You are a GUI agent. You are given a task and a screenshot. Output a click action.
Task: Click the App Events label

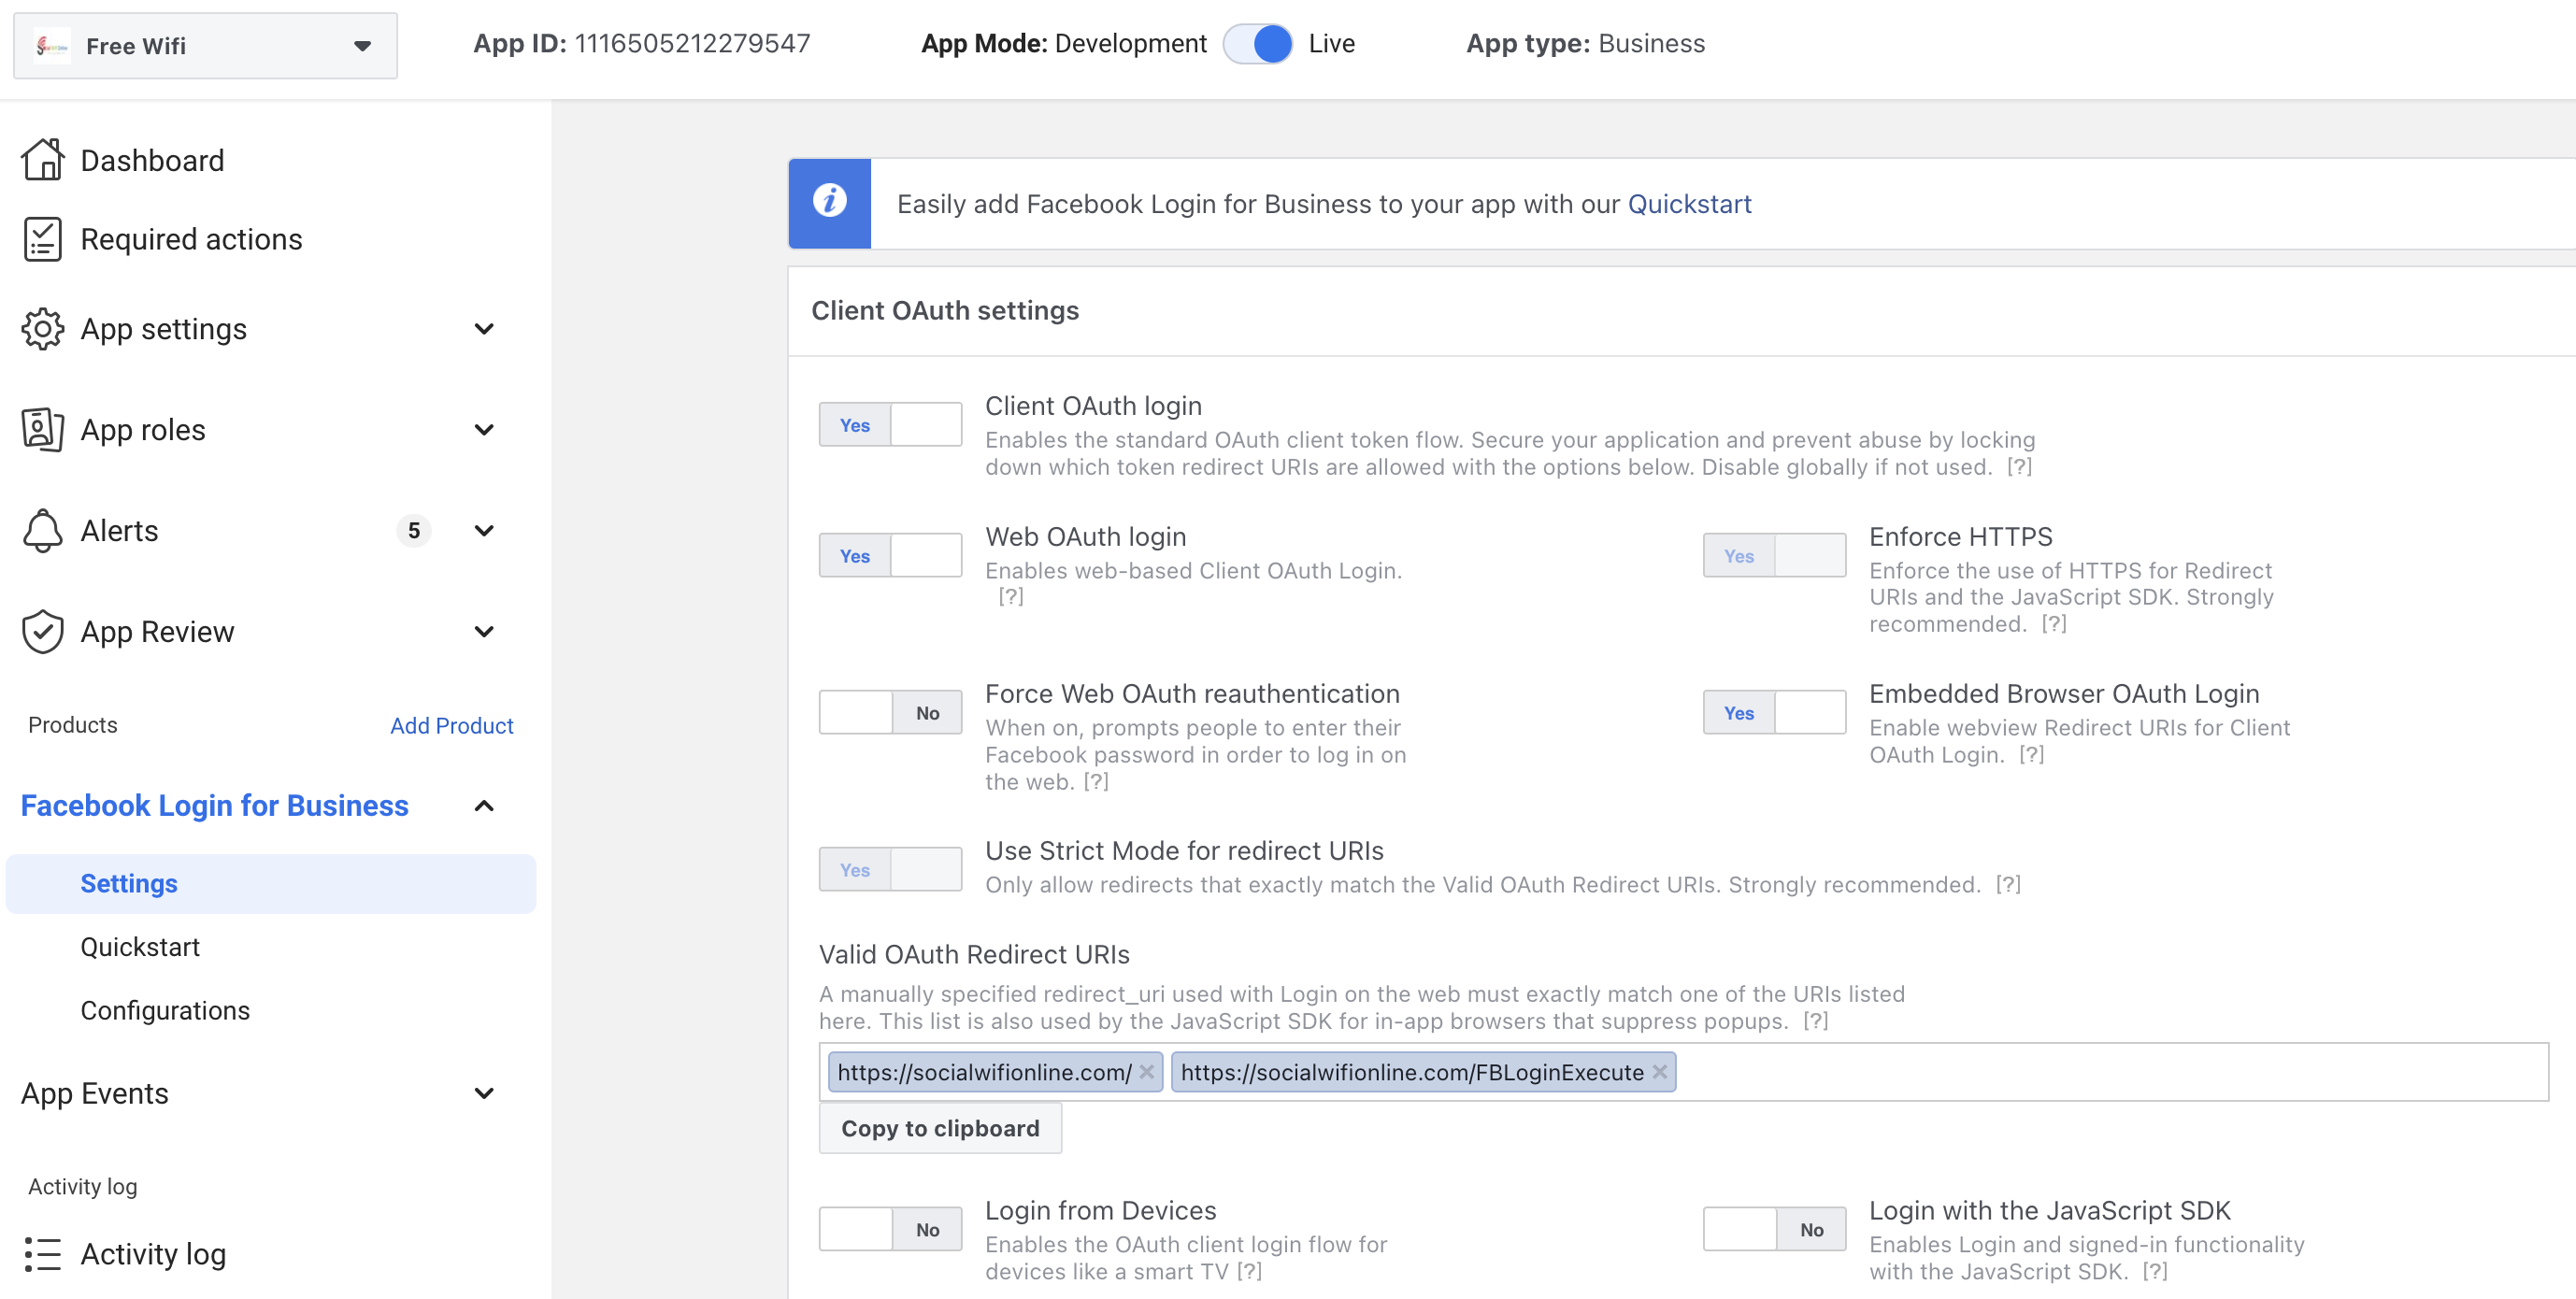click(x=94, y=1094)
